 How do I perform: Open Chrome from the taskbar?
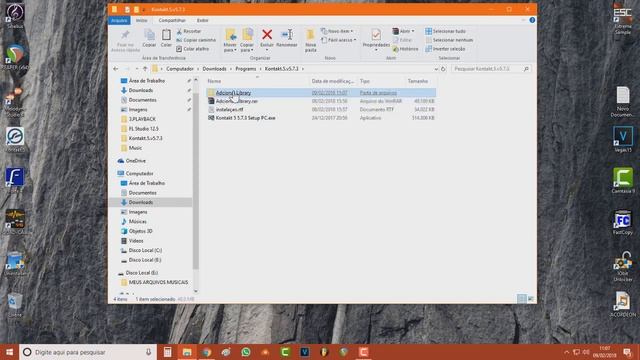pyautogui.click(x=207, y=352)
